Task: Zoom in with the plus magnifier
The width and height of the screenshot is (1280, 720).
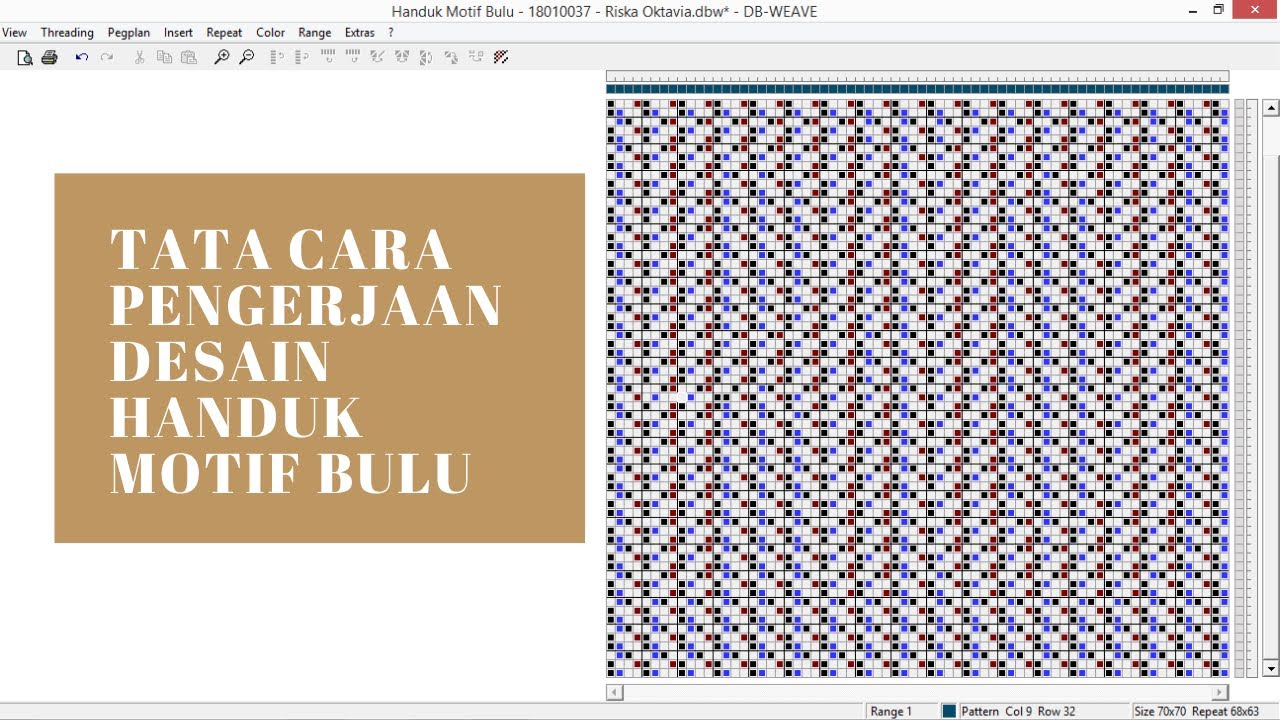Action: tap(222, 58)
